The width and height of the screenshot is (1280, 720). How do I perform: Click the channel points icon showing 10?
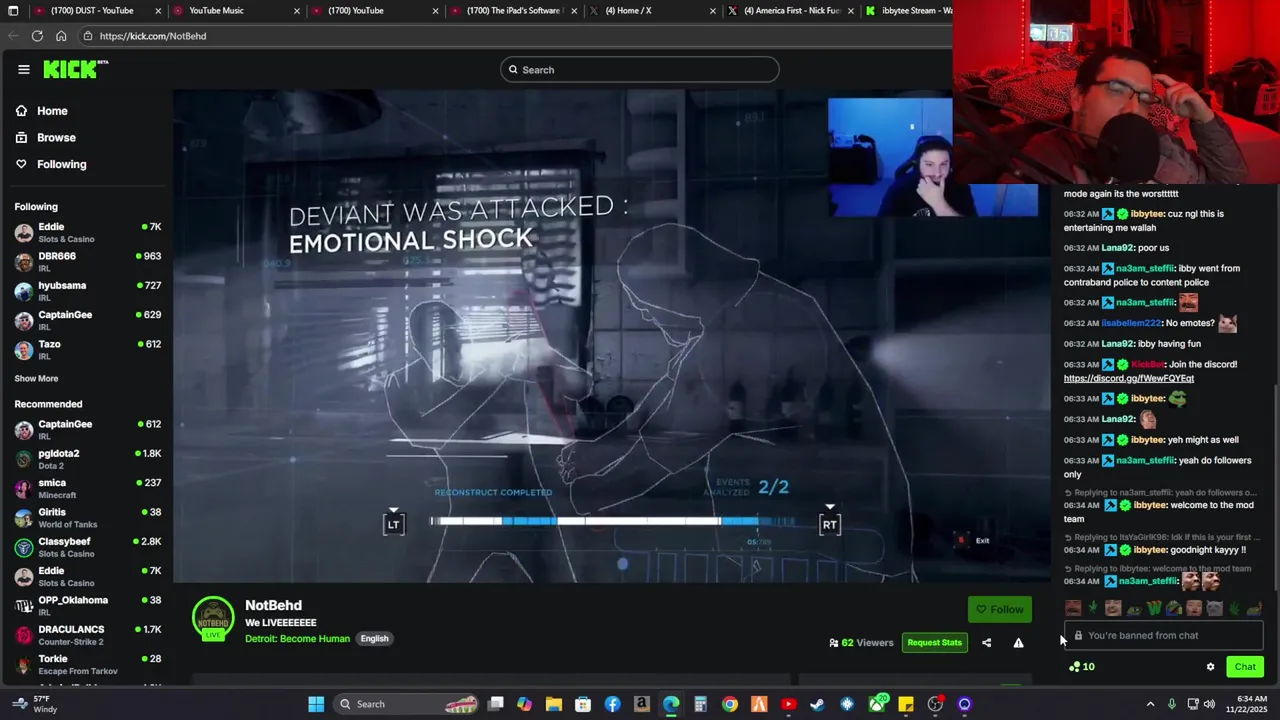click(1082, 667)
